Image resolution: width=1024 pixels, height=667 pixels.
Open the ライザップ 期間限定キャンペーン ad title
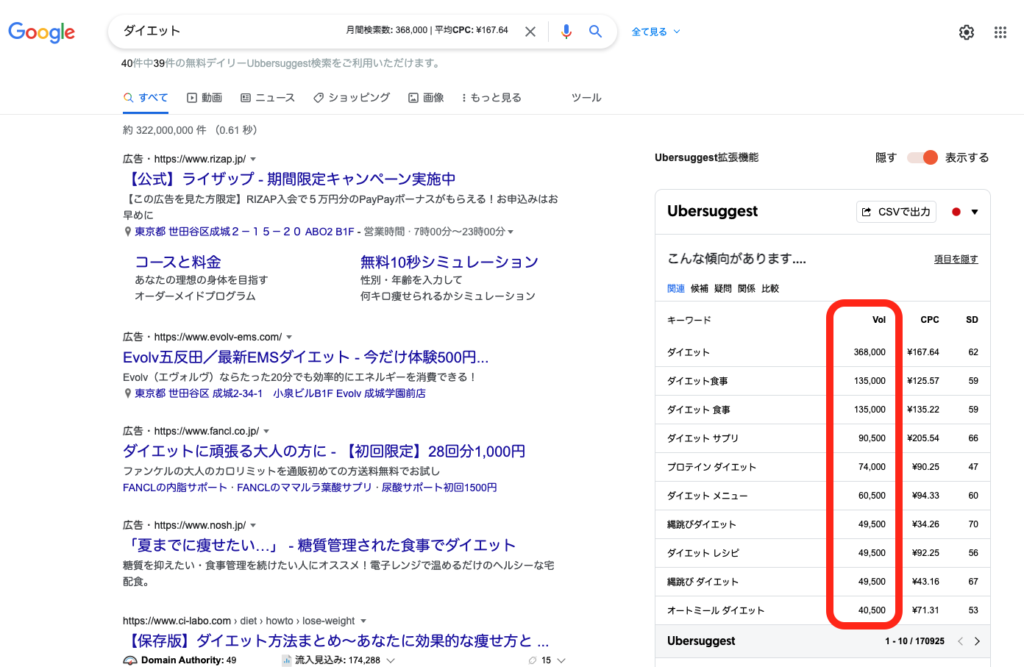289,179
